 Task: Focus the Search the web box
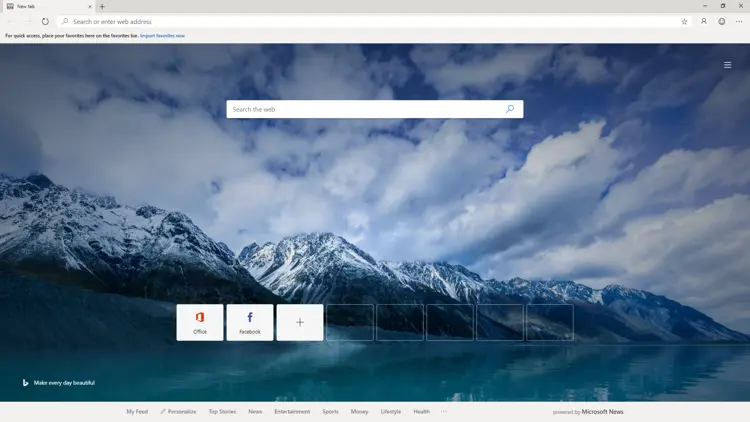(375, 109)
